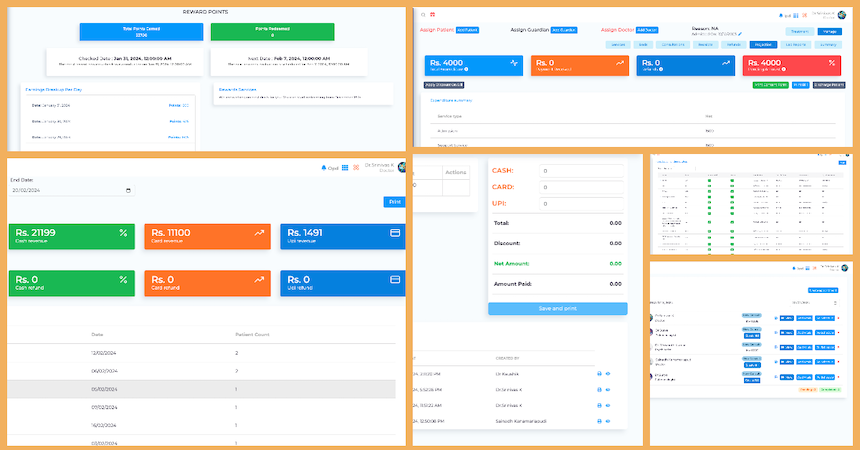Edit admission date pencil icon
The width and height of the screenshot is (860, 450).
click(740, 34)
